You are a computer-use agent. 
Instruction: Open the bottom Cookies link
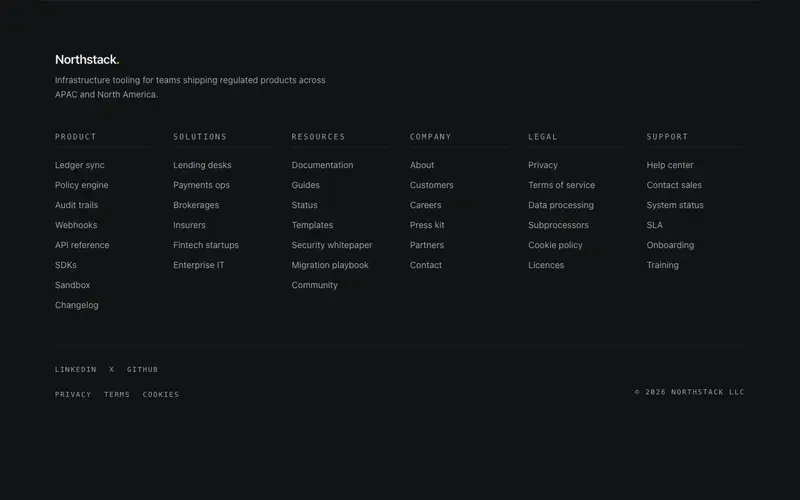coord(161,394)
